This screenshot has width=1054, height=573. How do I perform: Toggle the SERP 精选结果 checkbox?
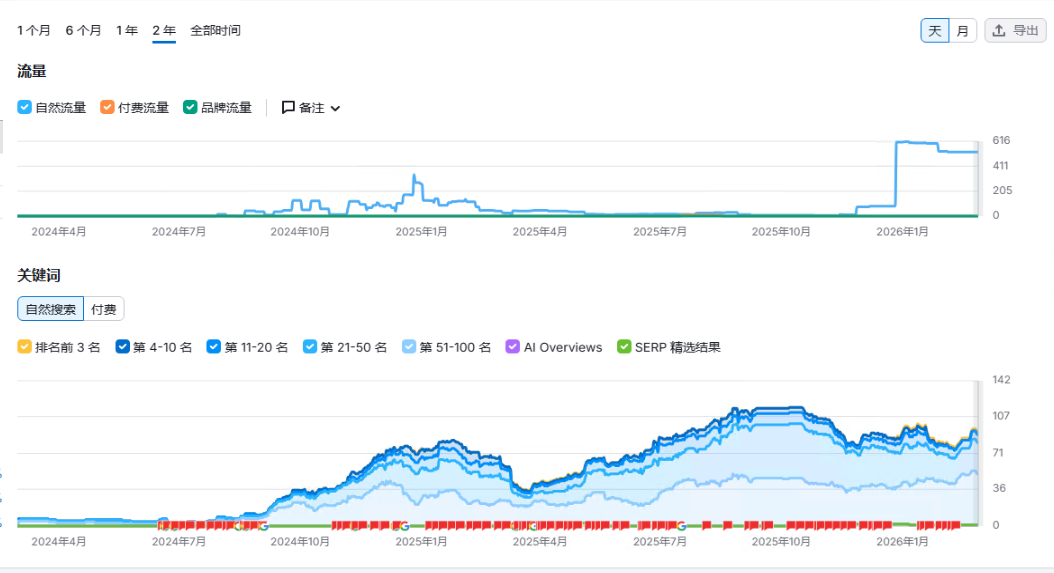[624, 347]
